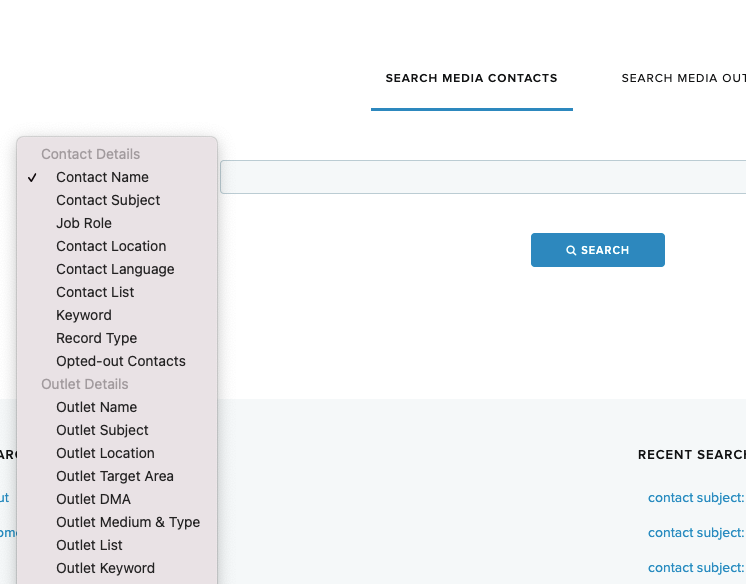The image size is (746, 584).
Task: Select Outlet Name from the list
Action: (x=96, y=407)
